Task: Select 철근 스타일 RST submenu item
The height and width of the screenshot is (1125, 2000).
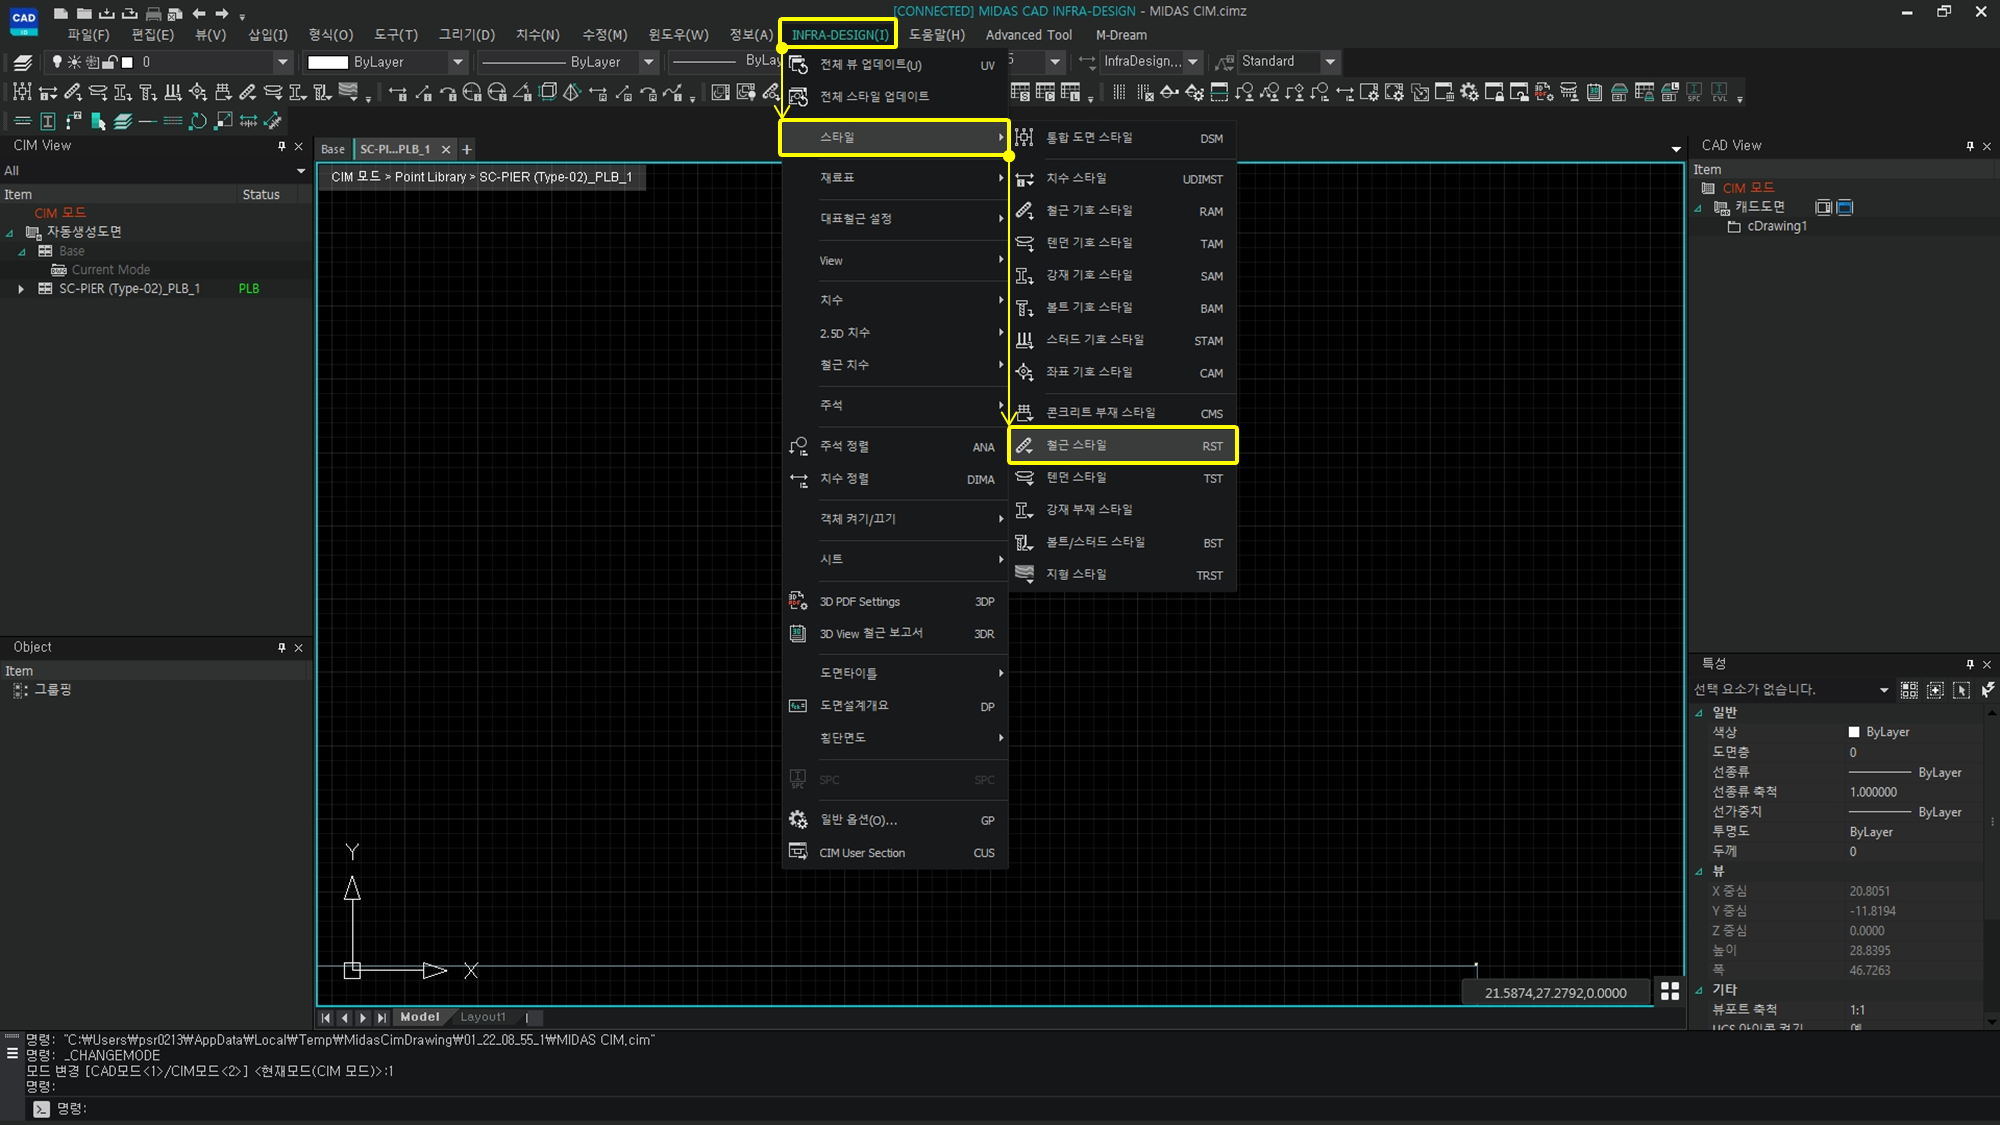Action: pyautogui.click(x=1123, y=446)
